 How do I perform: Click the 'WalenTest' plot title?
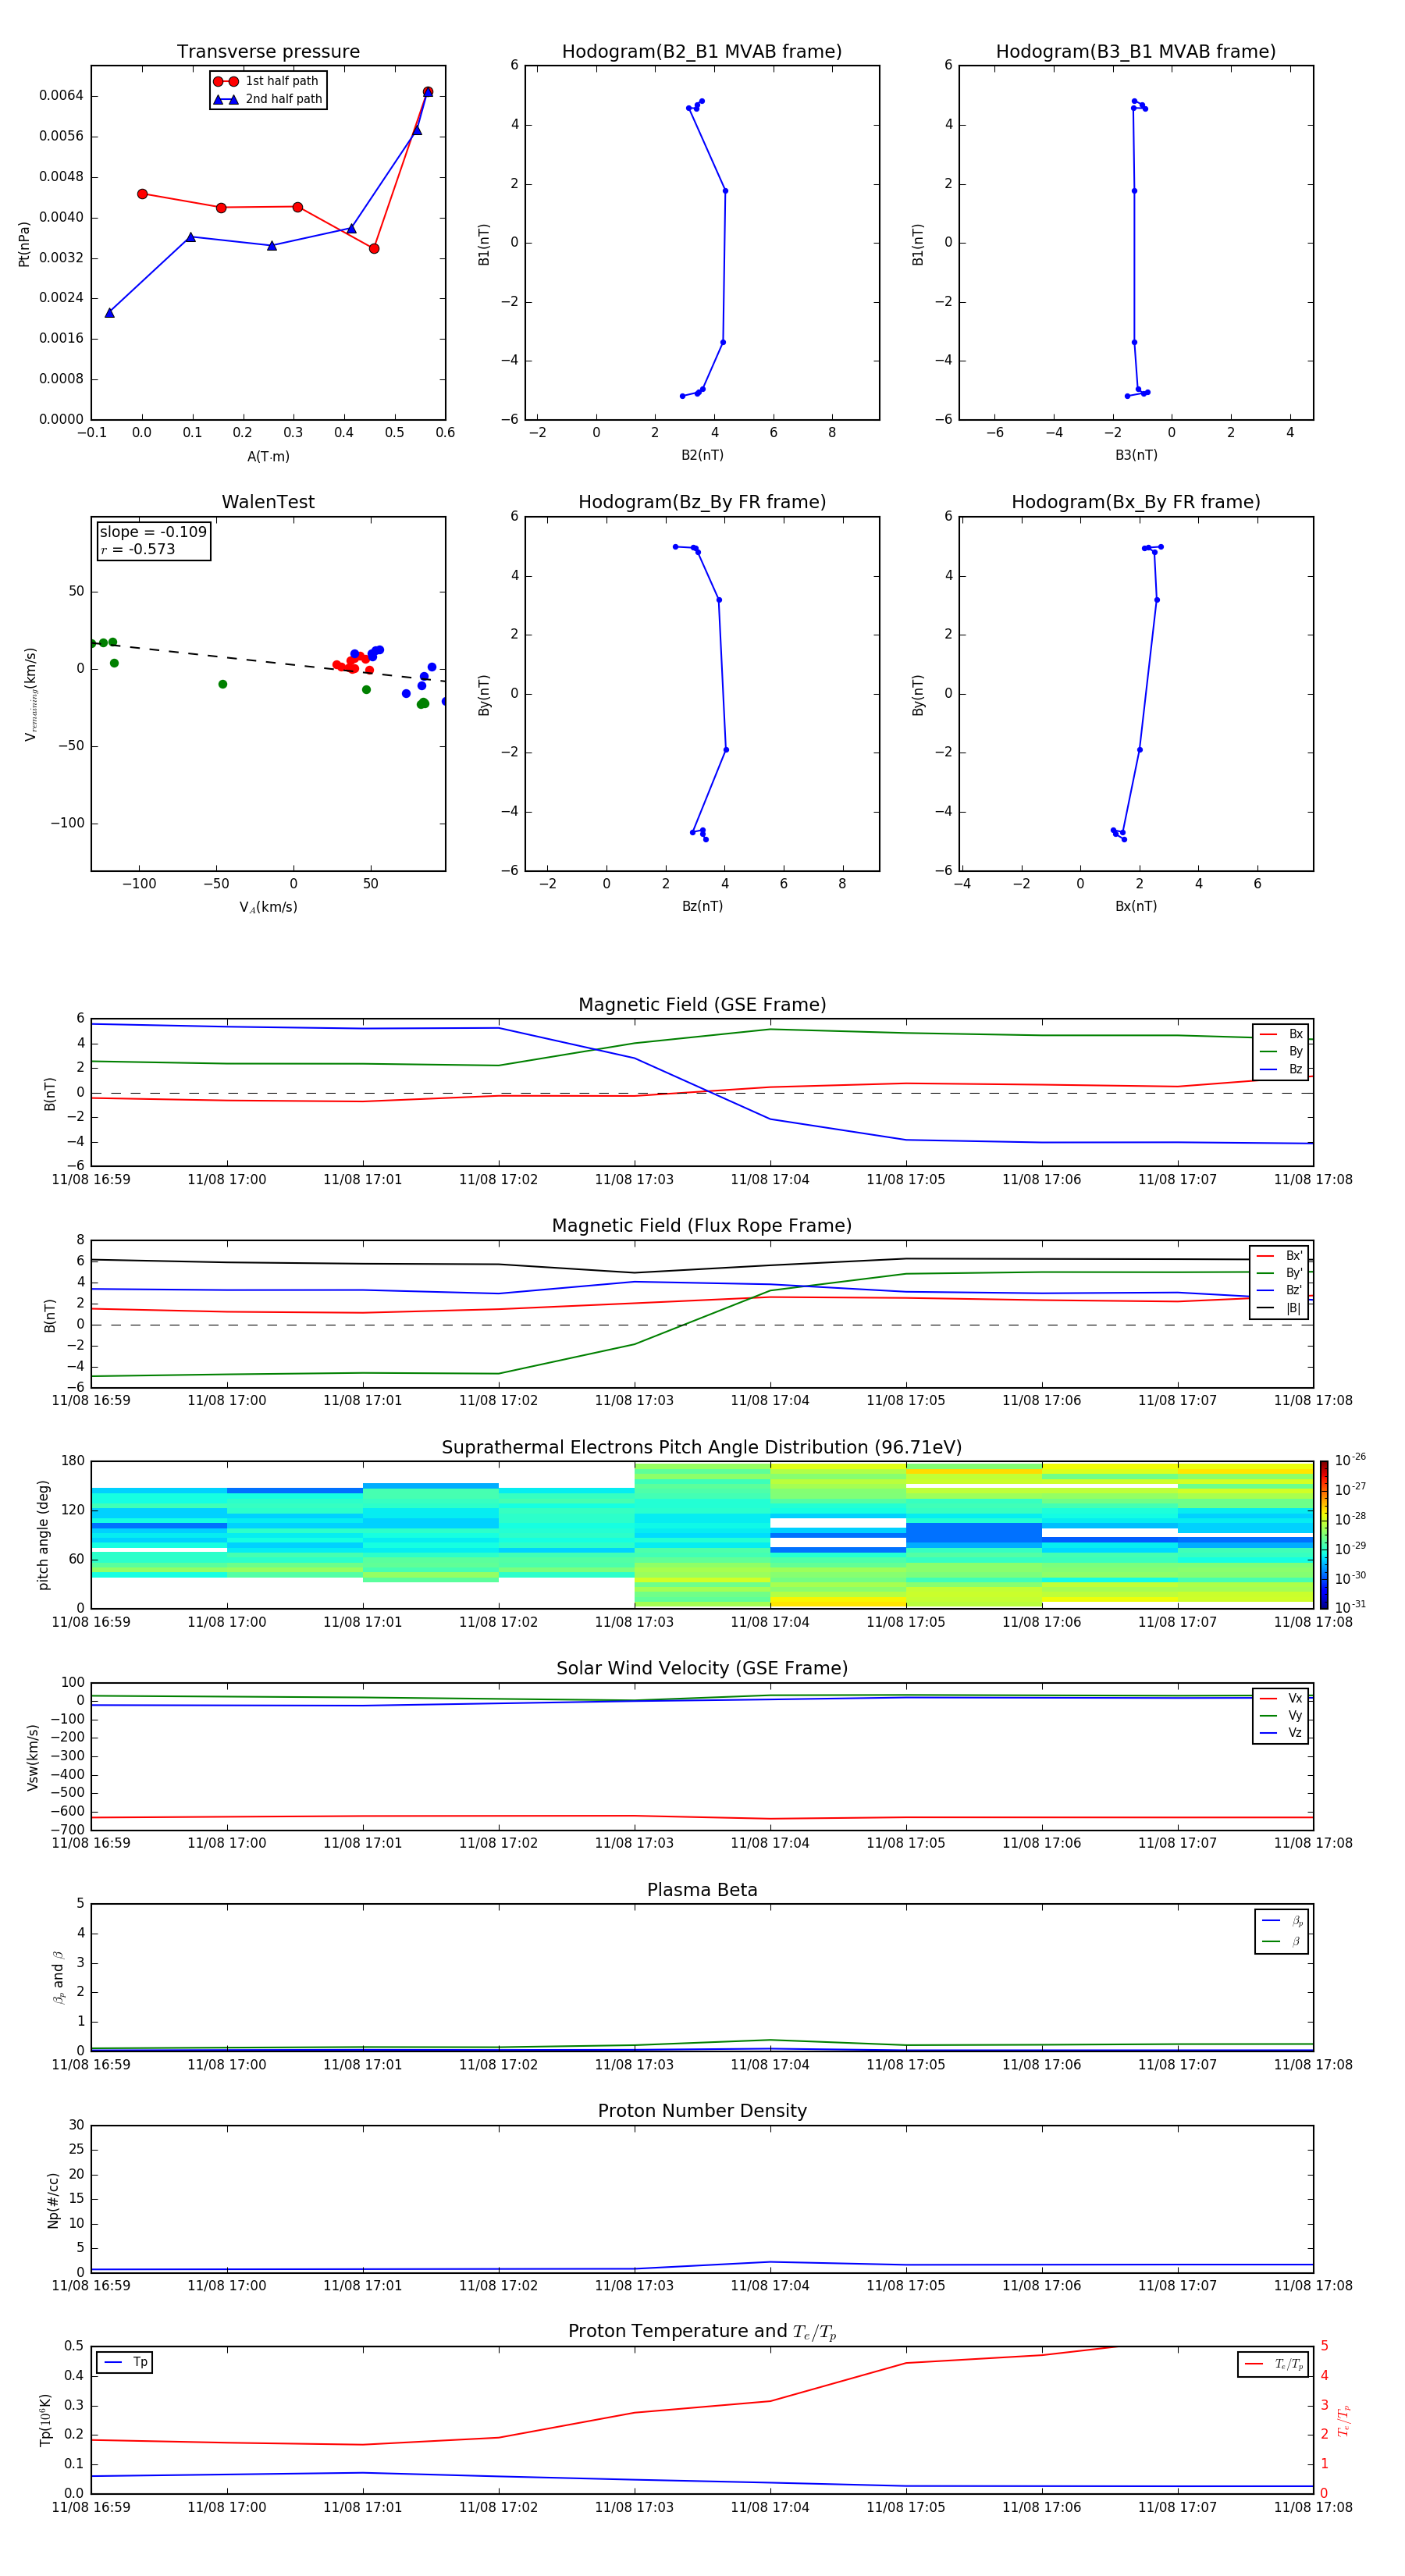pos(268,502)
